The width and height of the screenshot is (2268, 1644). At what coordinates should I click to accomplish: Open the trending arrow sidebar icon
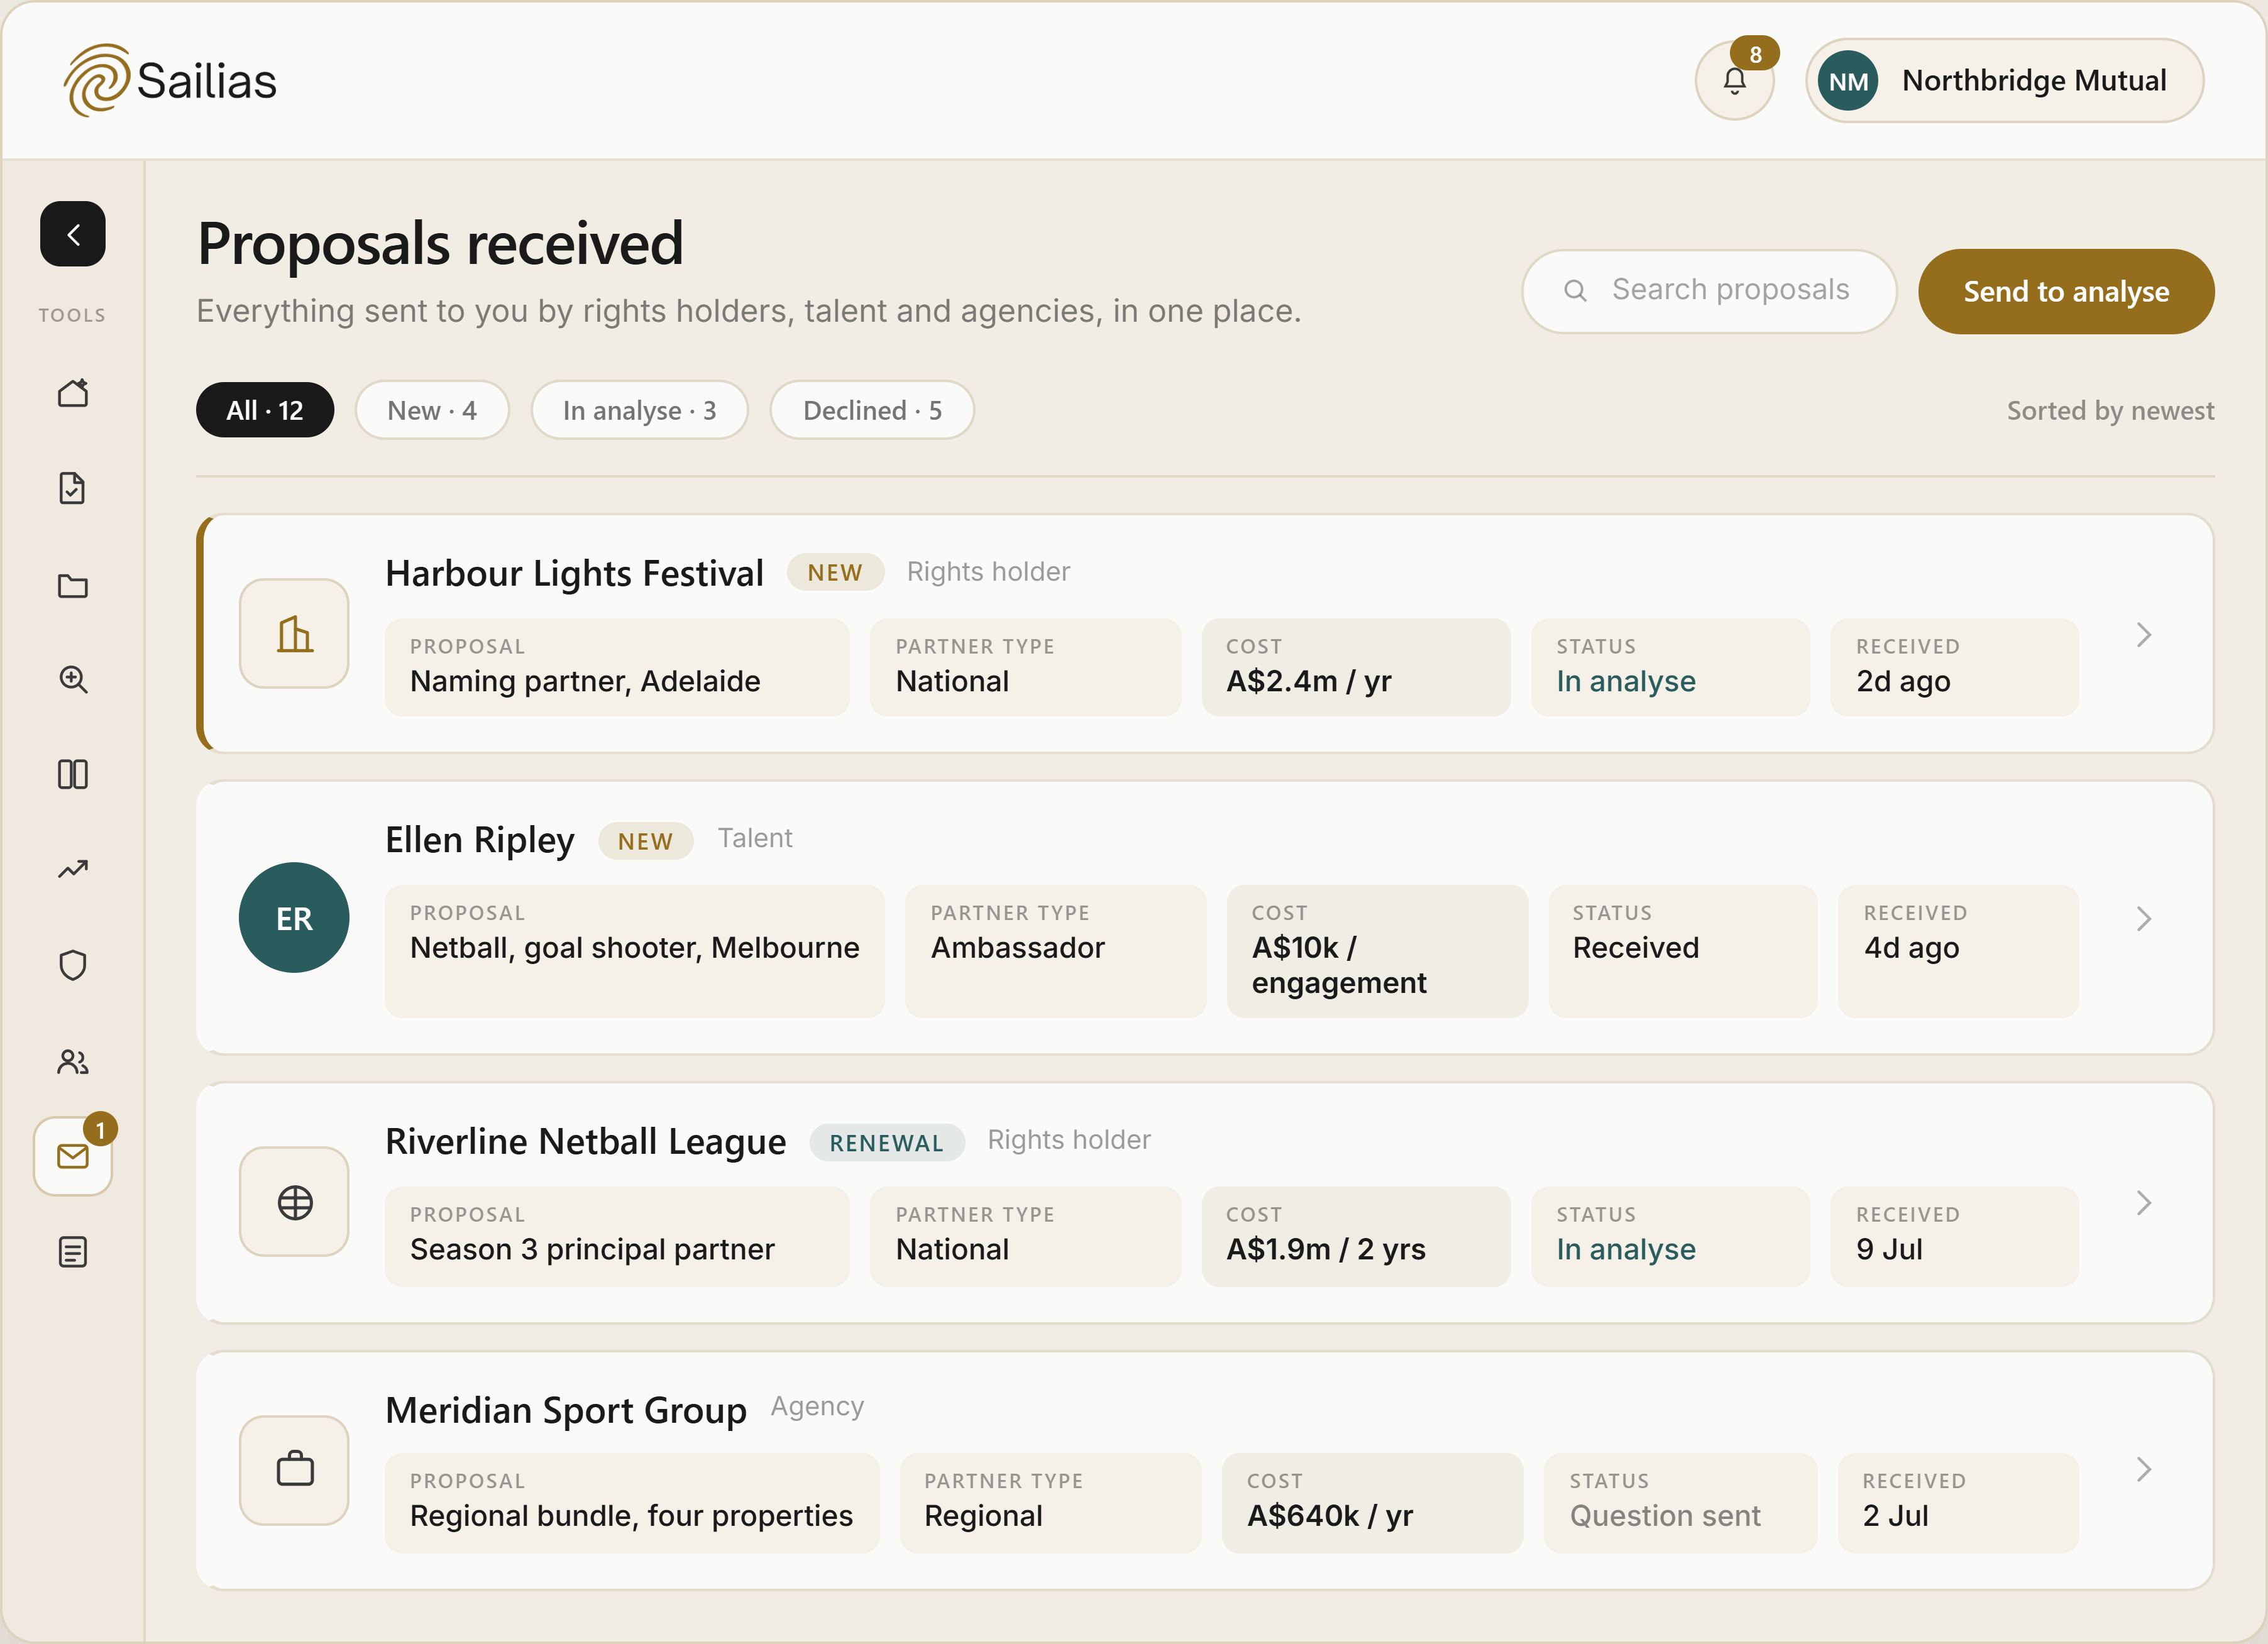[72, 869]
